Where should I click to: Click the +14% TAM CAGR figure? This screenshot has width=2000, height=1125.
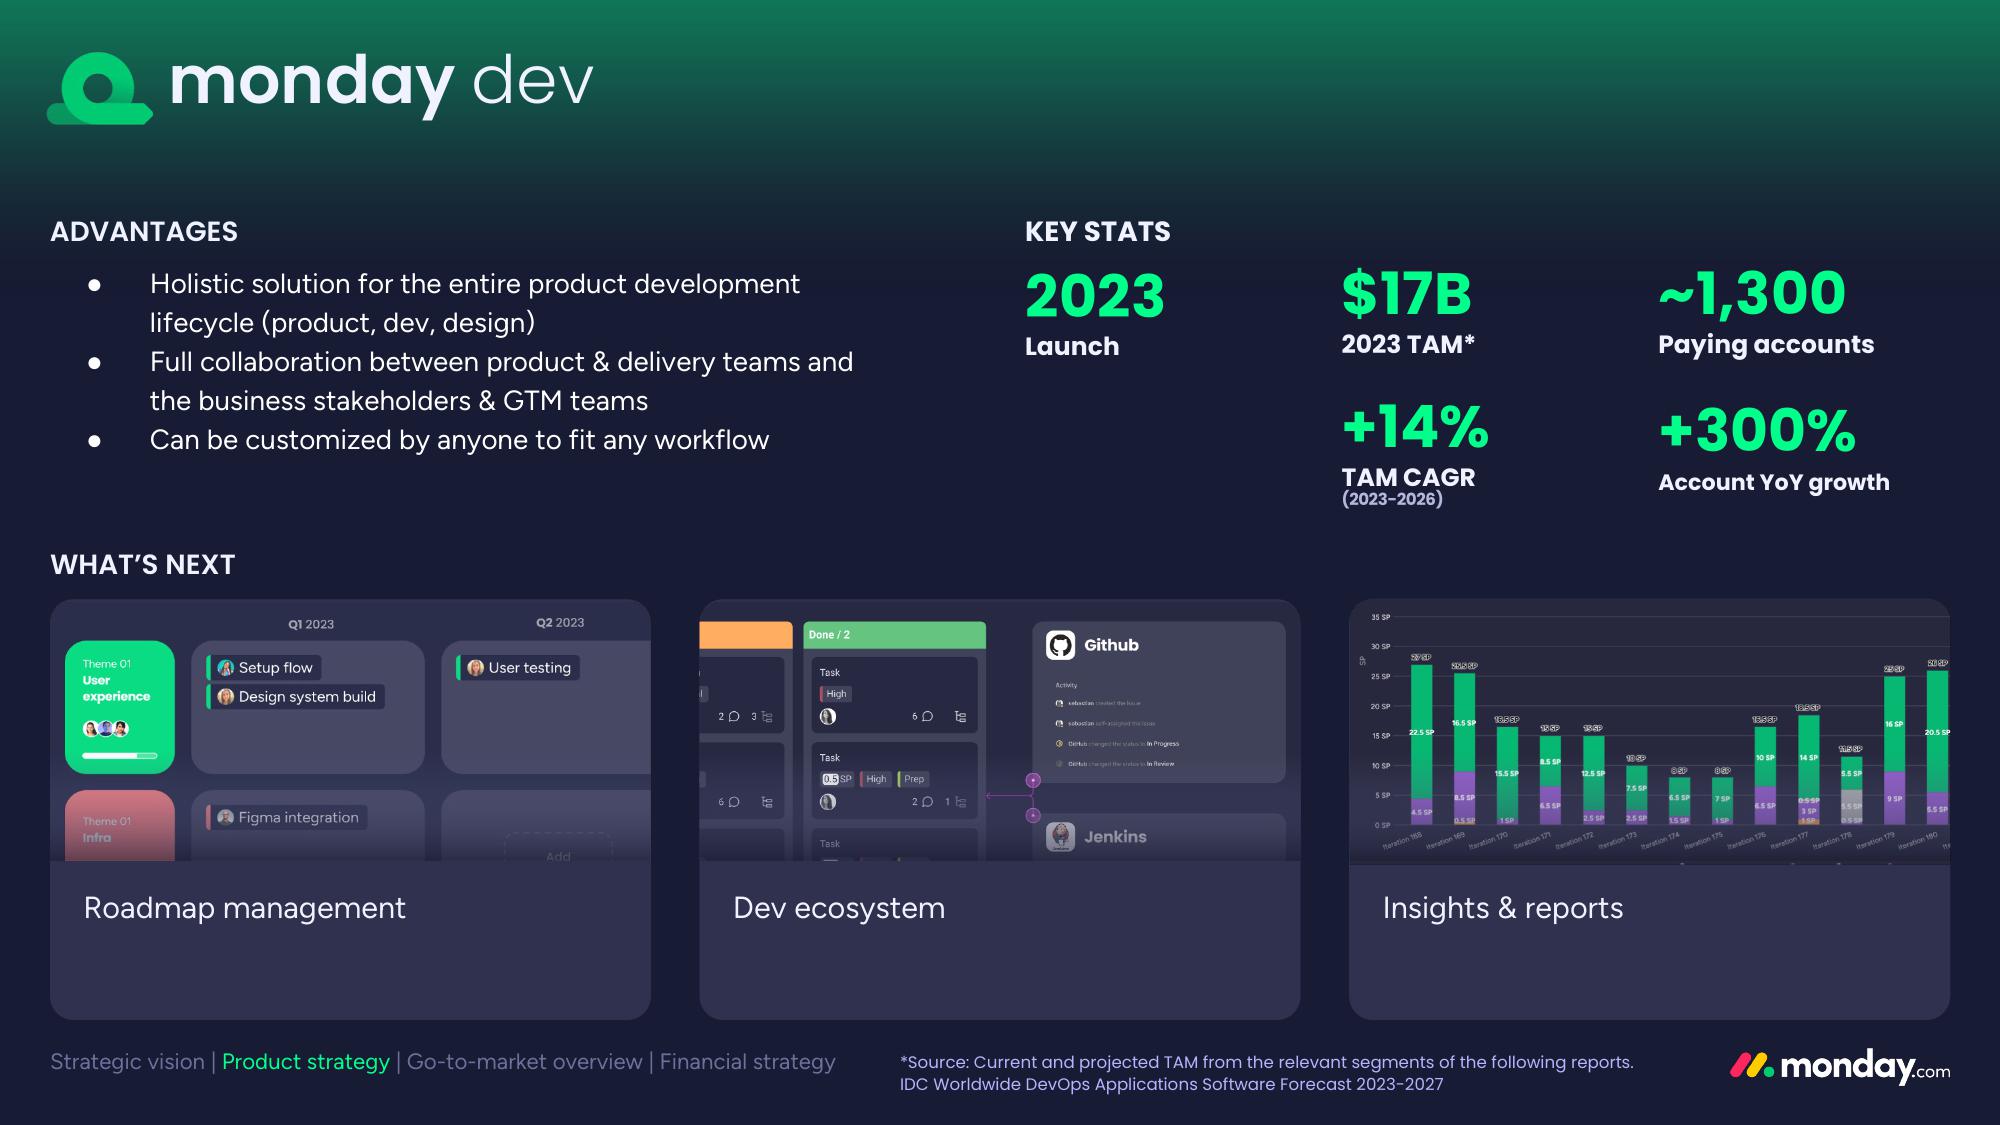(x=1415, y=427)
